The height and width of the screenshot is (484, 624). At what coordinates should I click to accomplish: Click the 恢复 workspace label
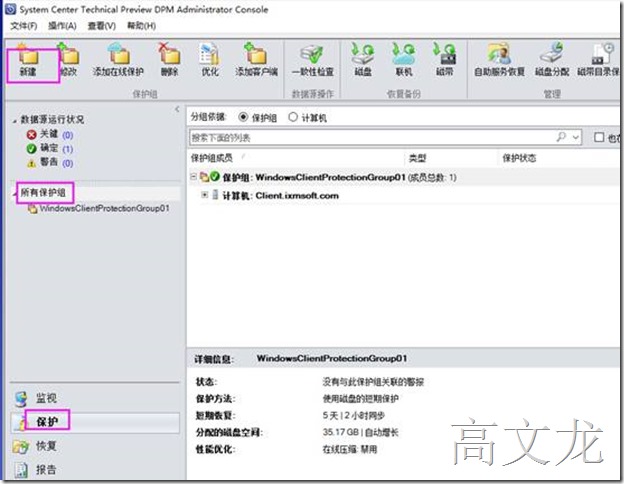click(46, 446)
